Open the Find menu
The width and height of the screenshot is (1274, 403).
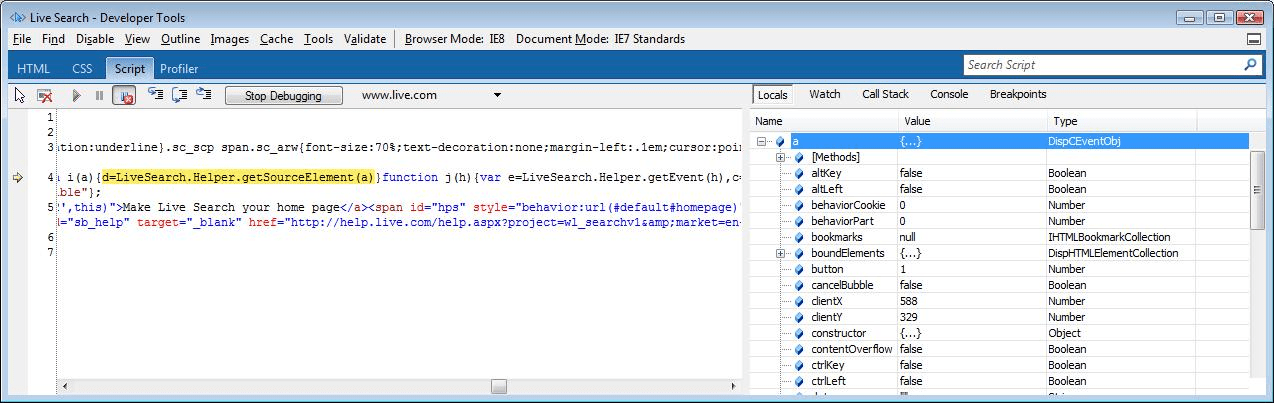[x=53, y=39]
